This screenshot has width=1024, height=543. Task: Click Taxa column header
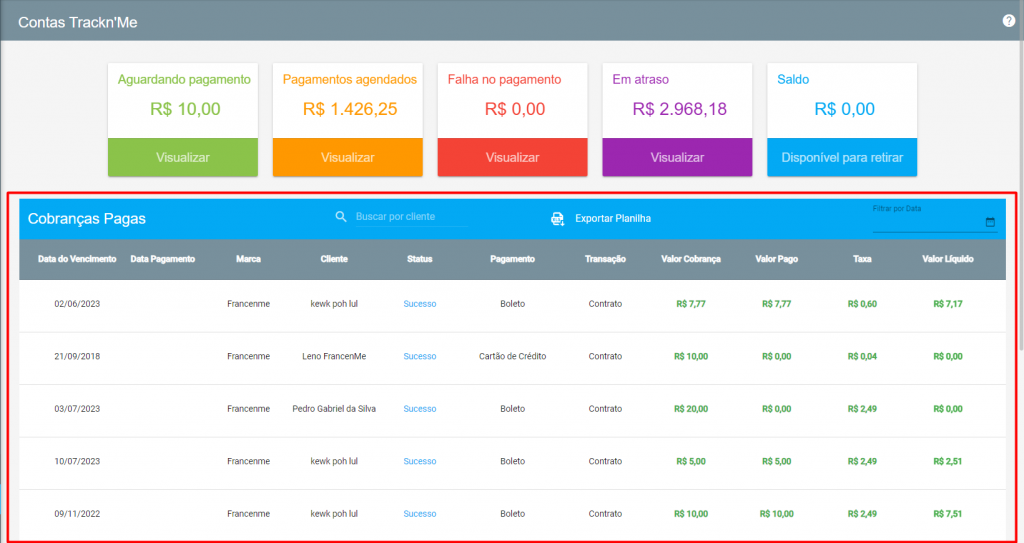(x=862, y=259)
